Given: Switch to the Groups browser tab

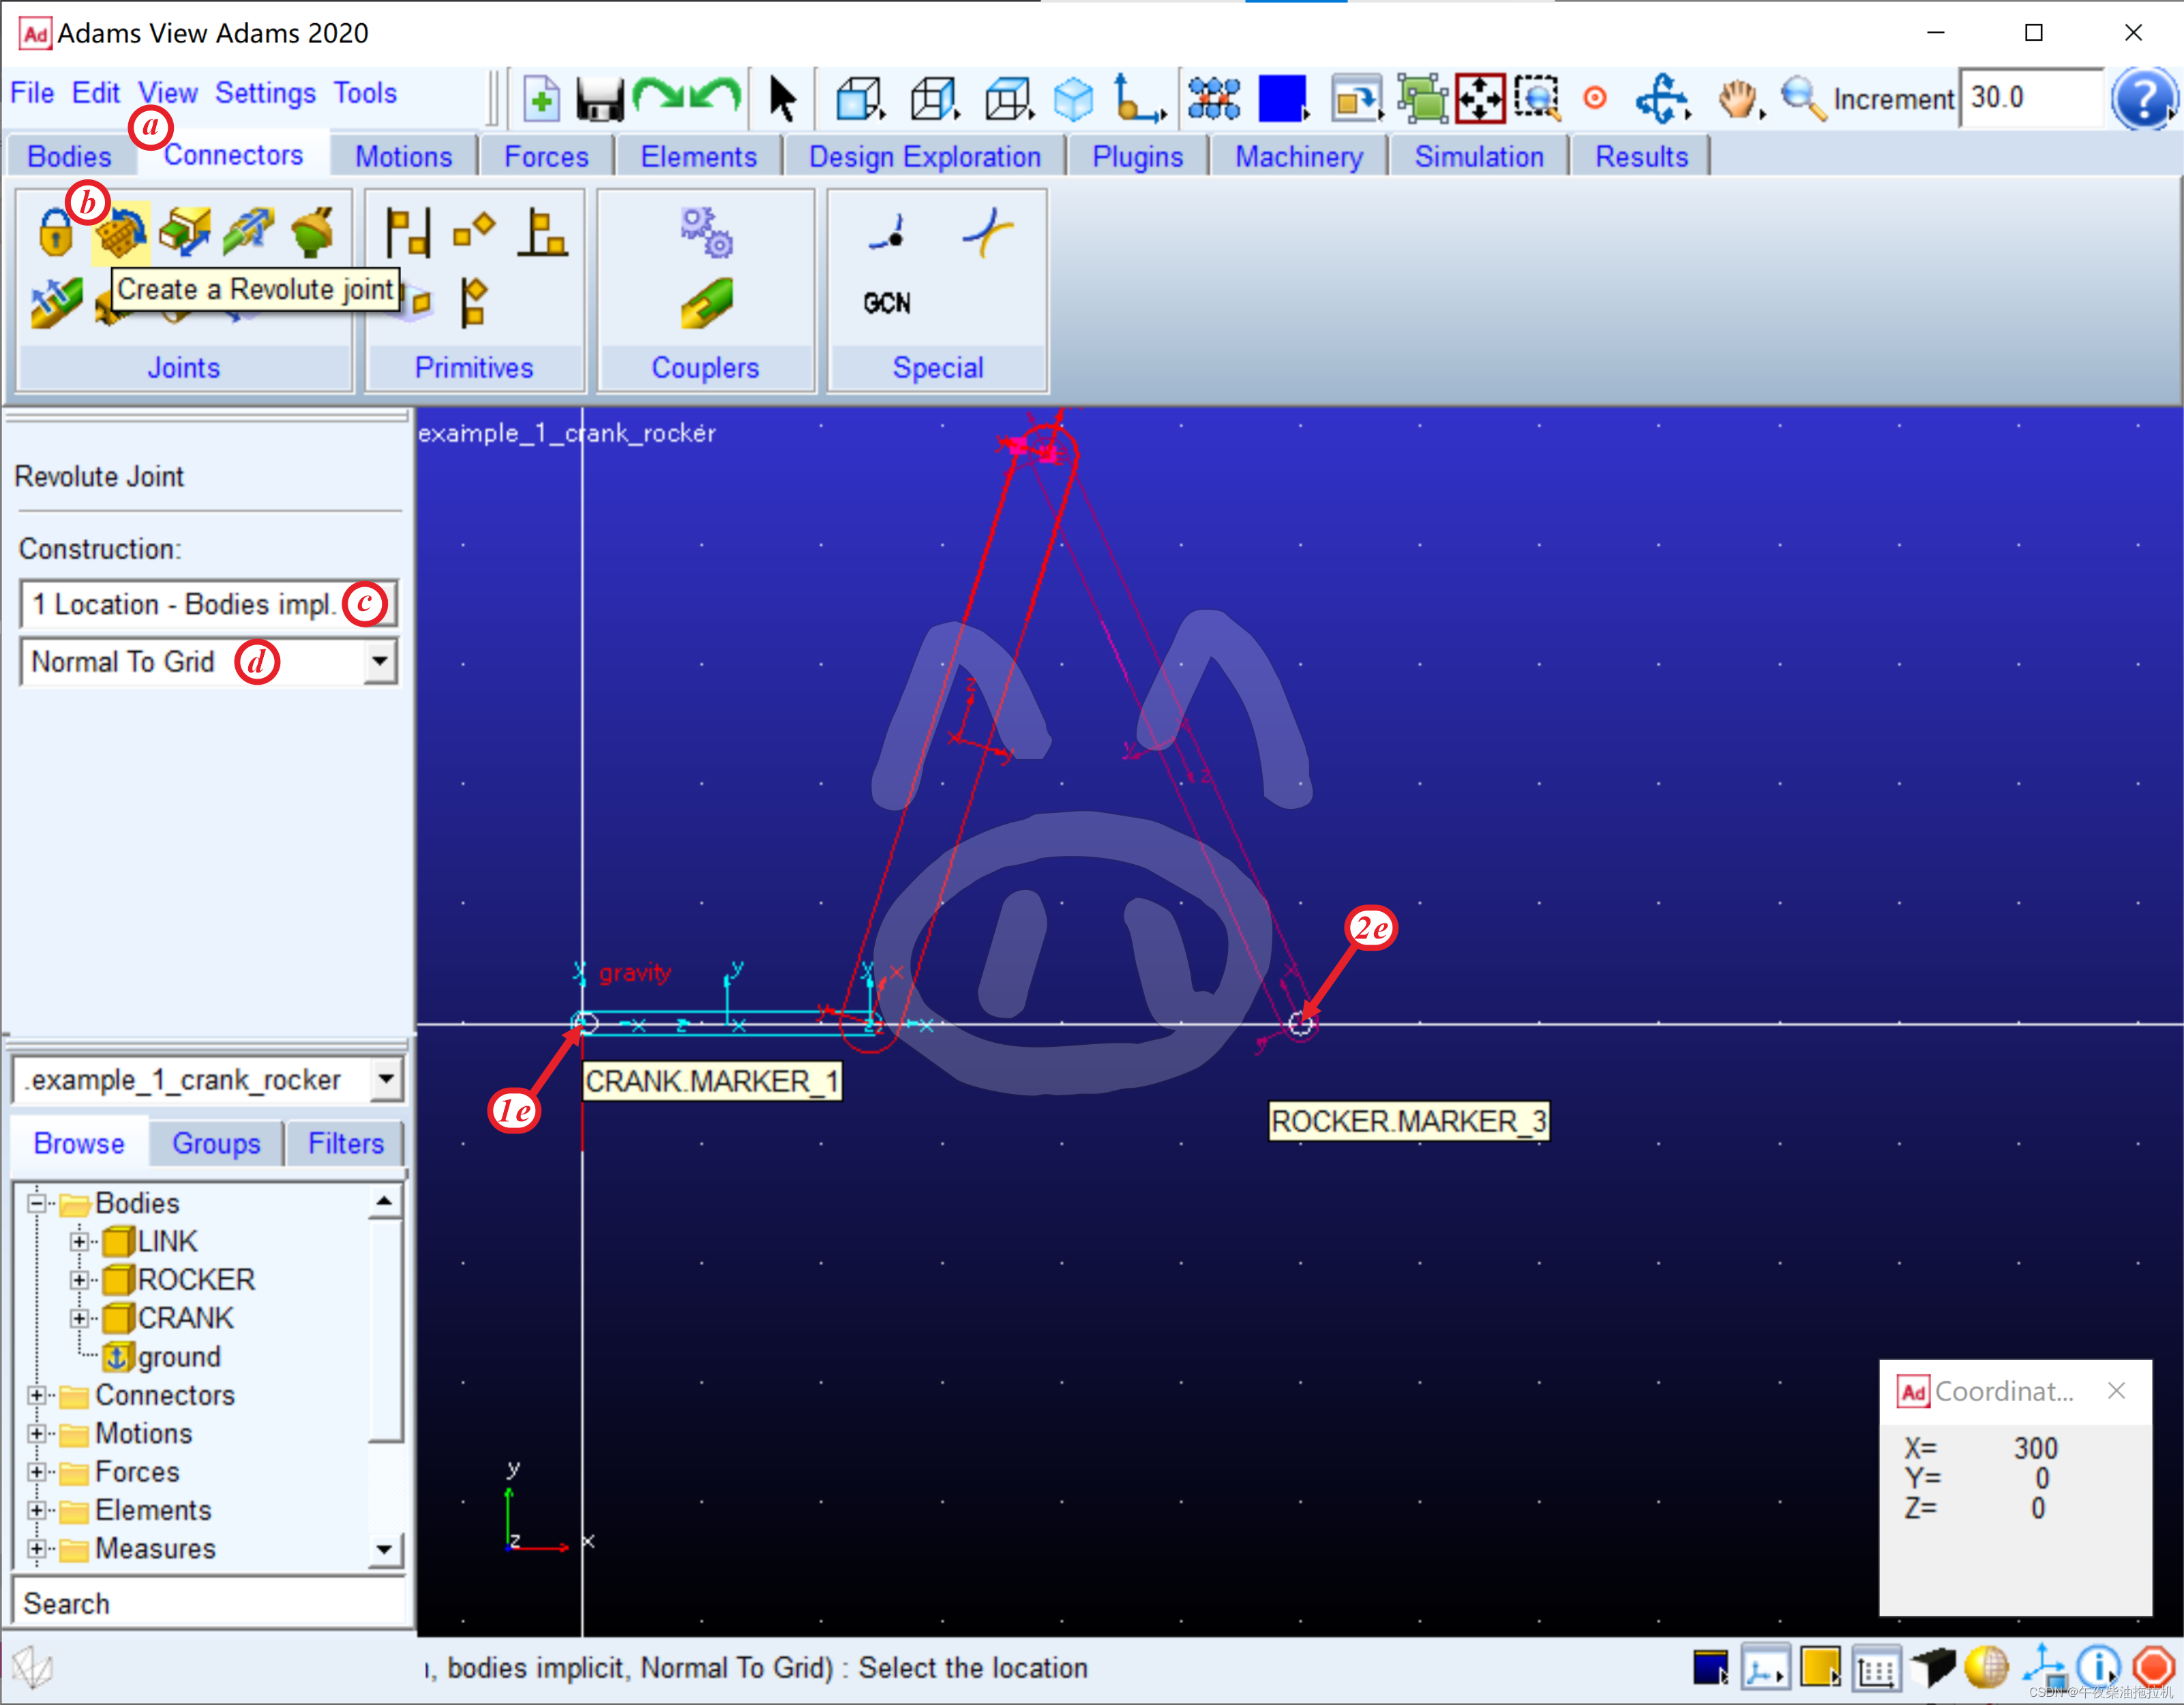Looking at the screenshot, I should click(x=216, y=1143).
